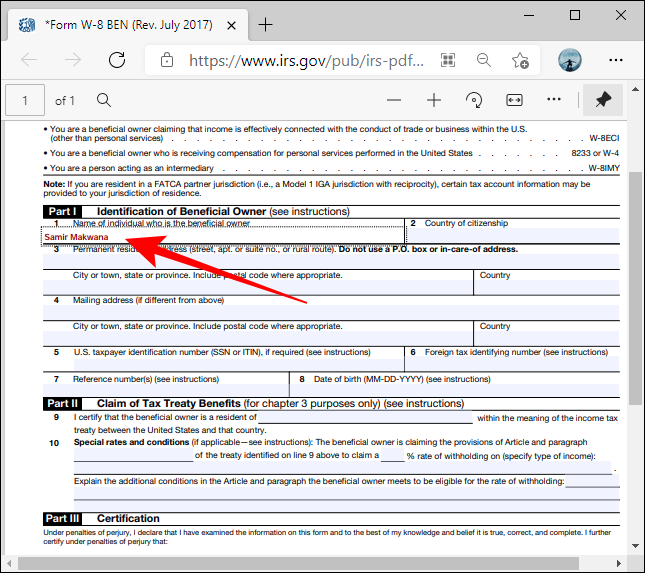Click the fit to width icon

[515, 100]
